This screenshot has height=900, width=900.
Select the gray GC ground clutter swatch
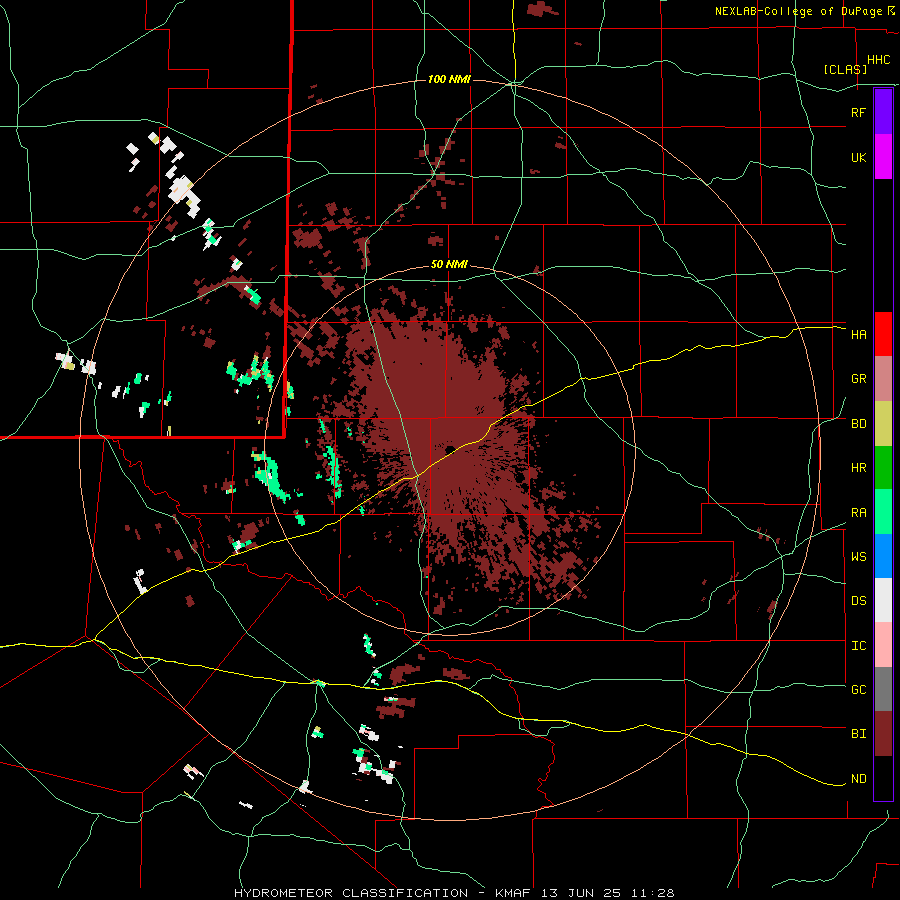tap(883, 689)
